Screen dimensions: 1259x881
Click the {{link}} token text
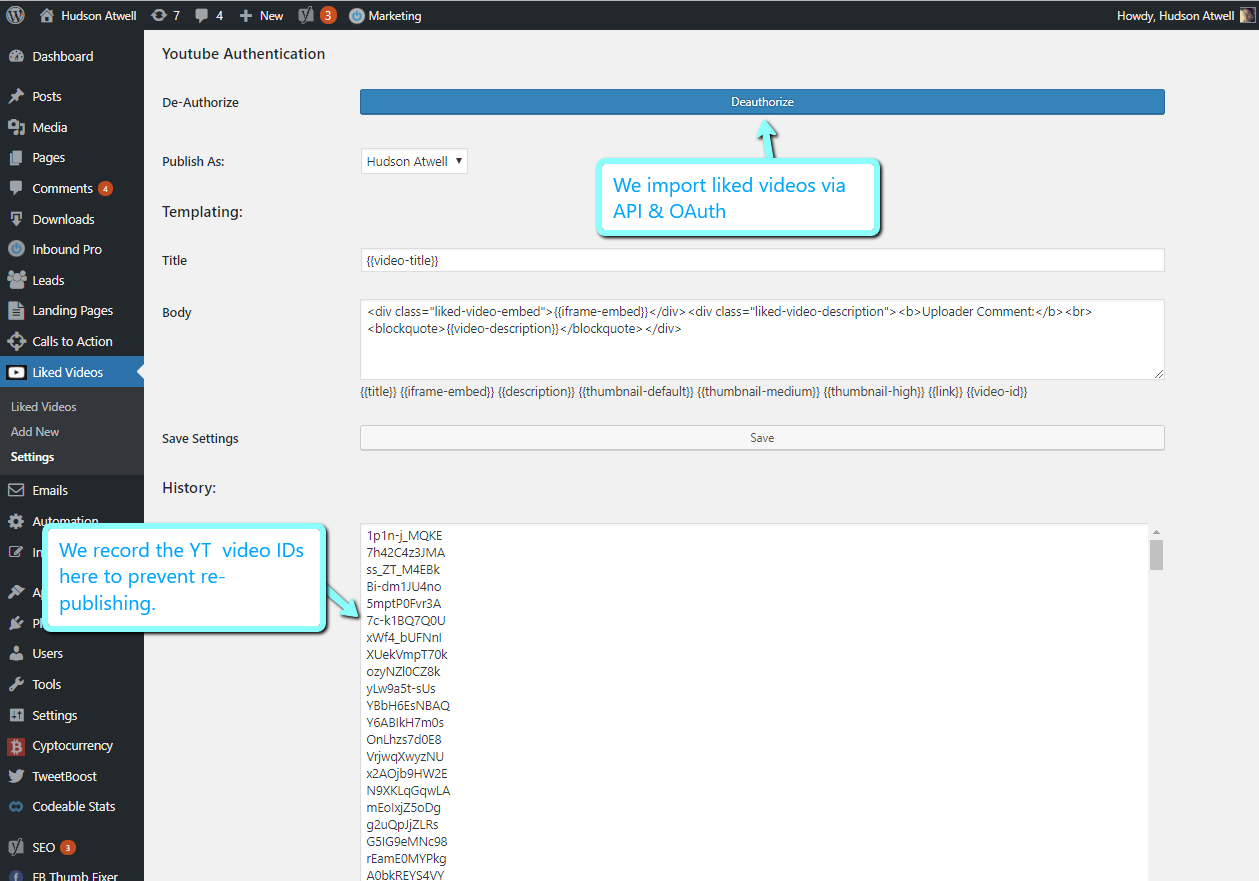coord(945,392)
